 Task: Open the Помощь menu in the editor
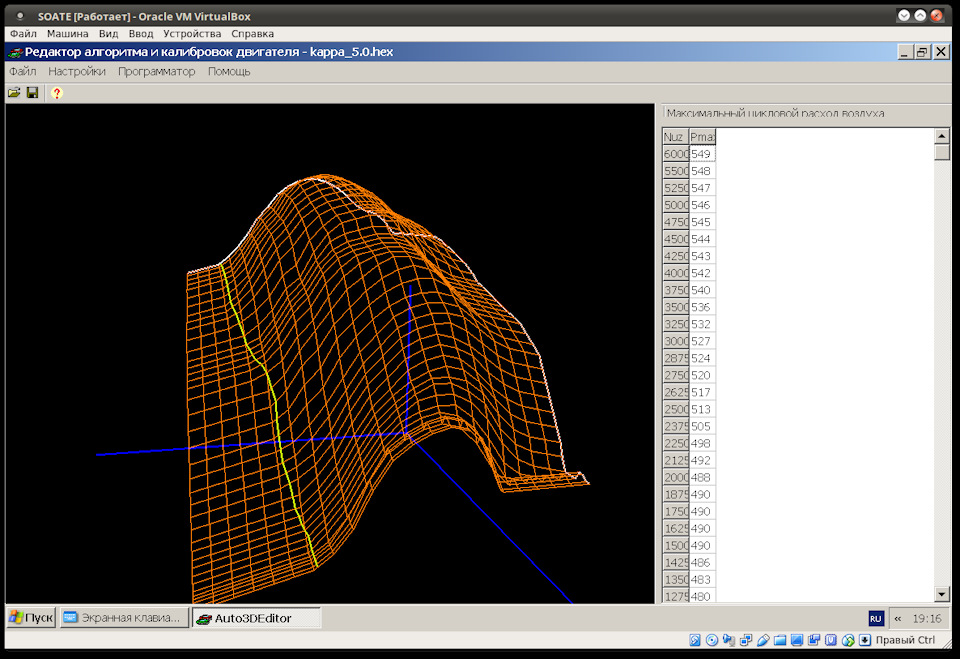click(x=229, y=71)
